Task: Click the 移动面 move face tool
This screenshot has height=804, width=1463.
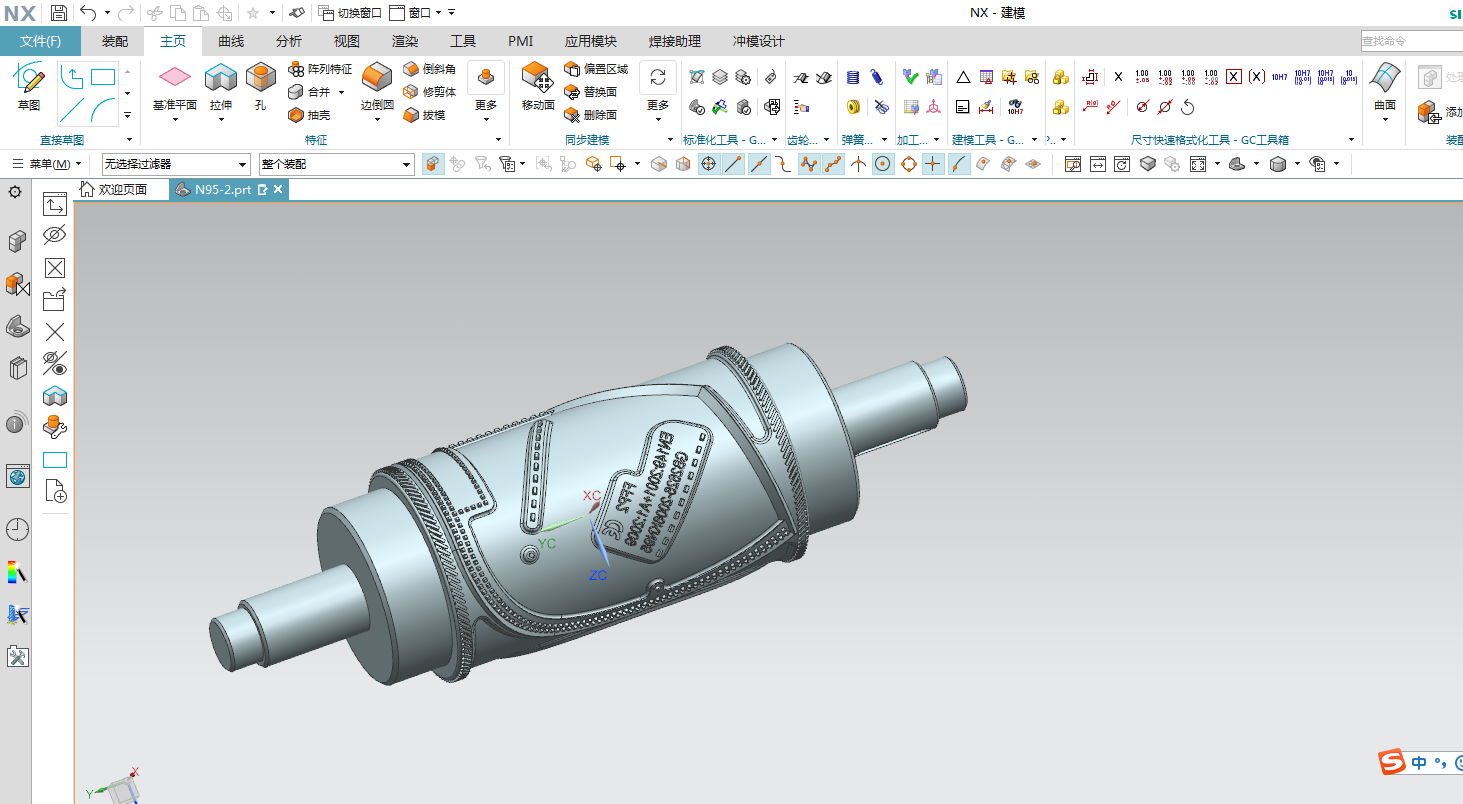Action: point(538,88)
